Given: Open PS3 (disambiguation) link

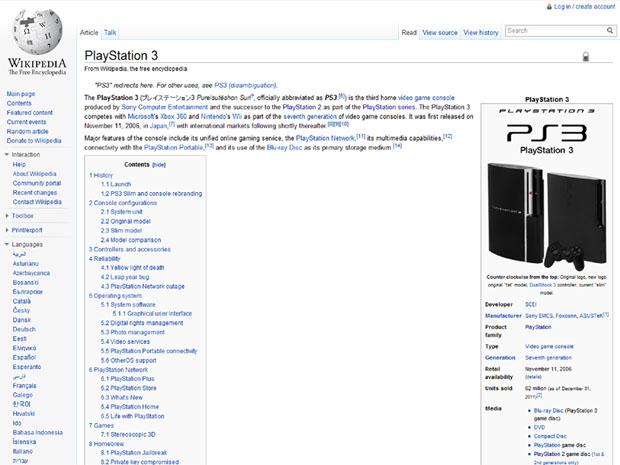Looking at the screenshot, I should 245,85.
